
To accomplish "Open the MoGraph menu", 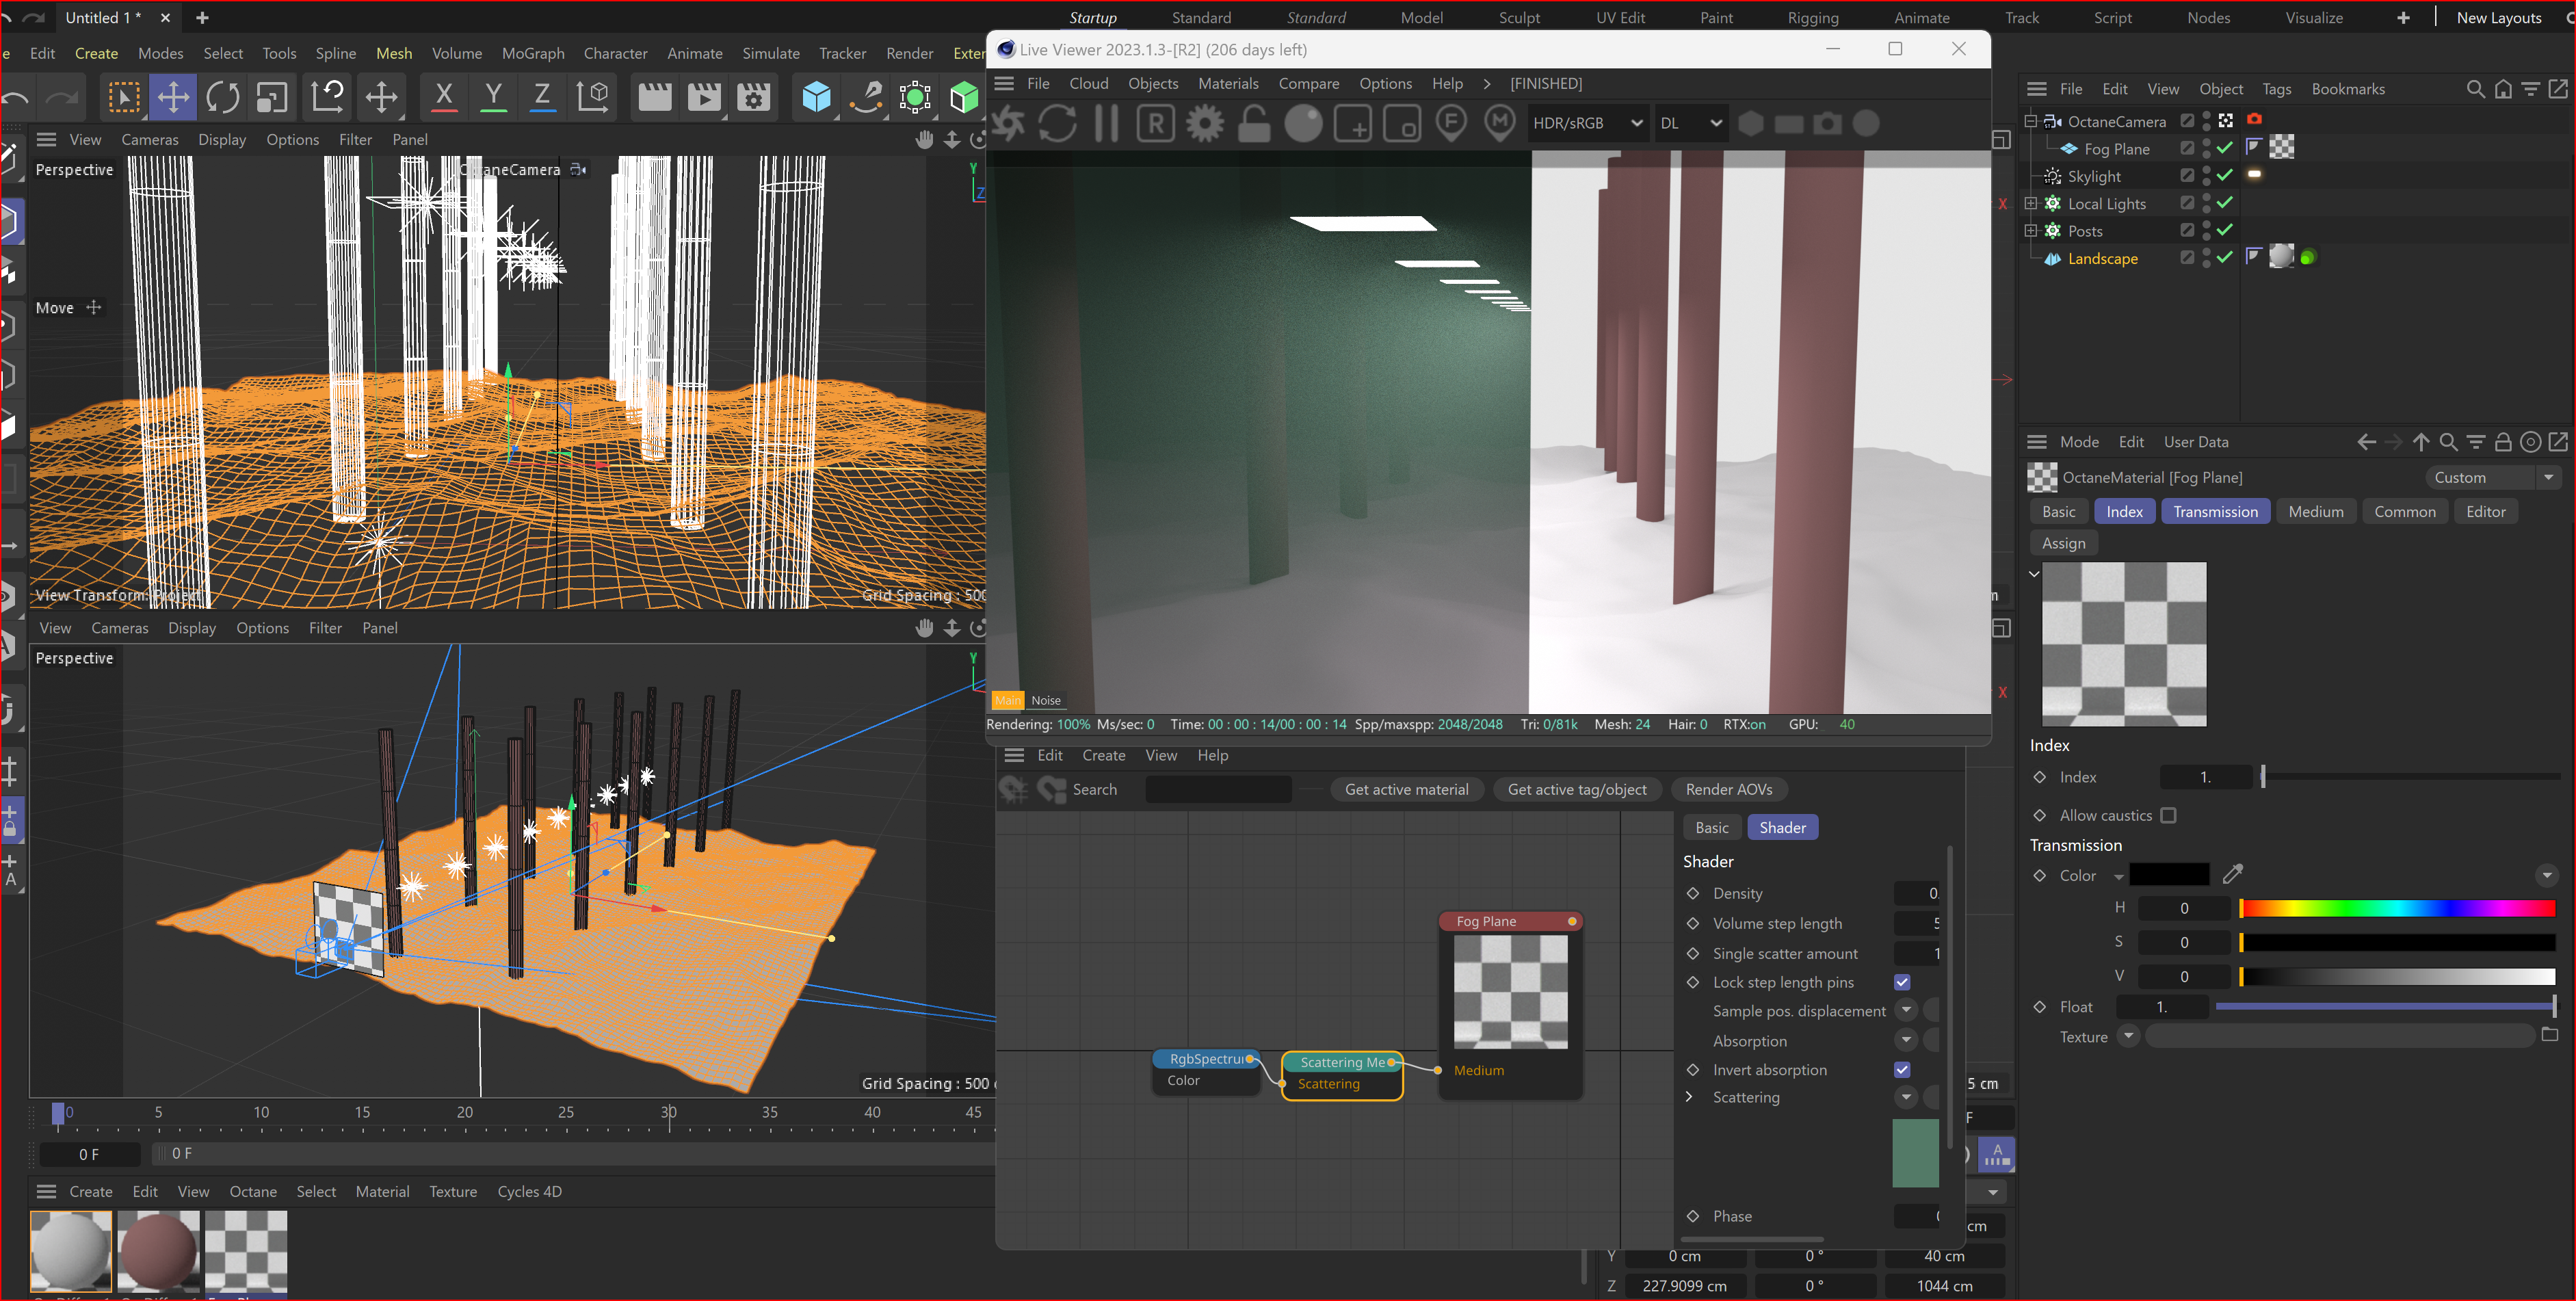I will pos(532,53).
